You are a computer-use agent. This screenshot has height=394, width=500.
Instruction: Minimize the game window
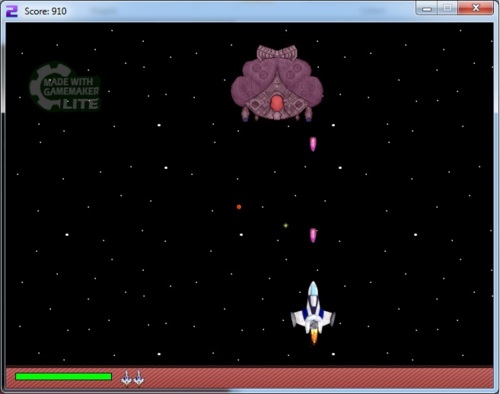(427, 9)
